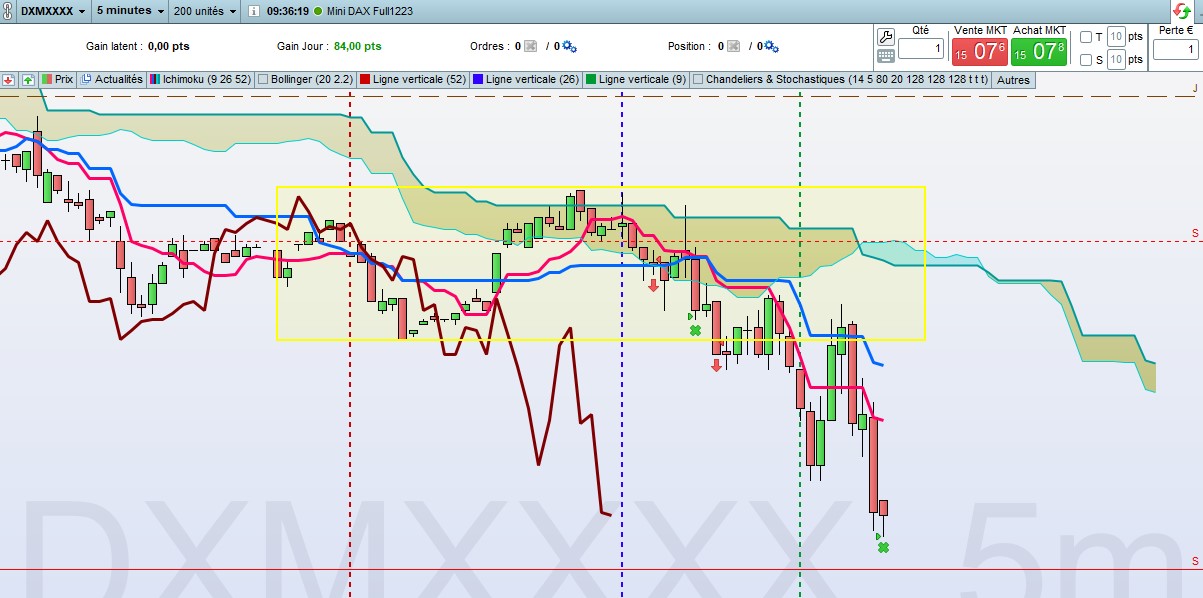Screen dimensions: 1203x598
Task: Click the red down-arrow indicator icon
Action: point(8,79)
